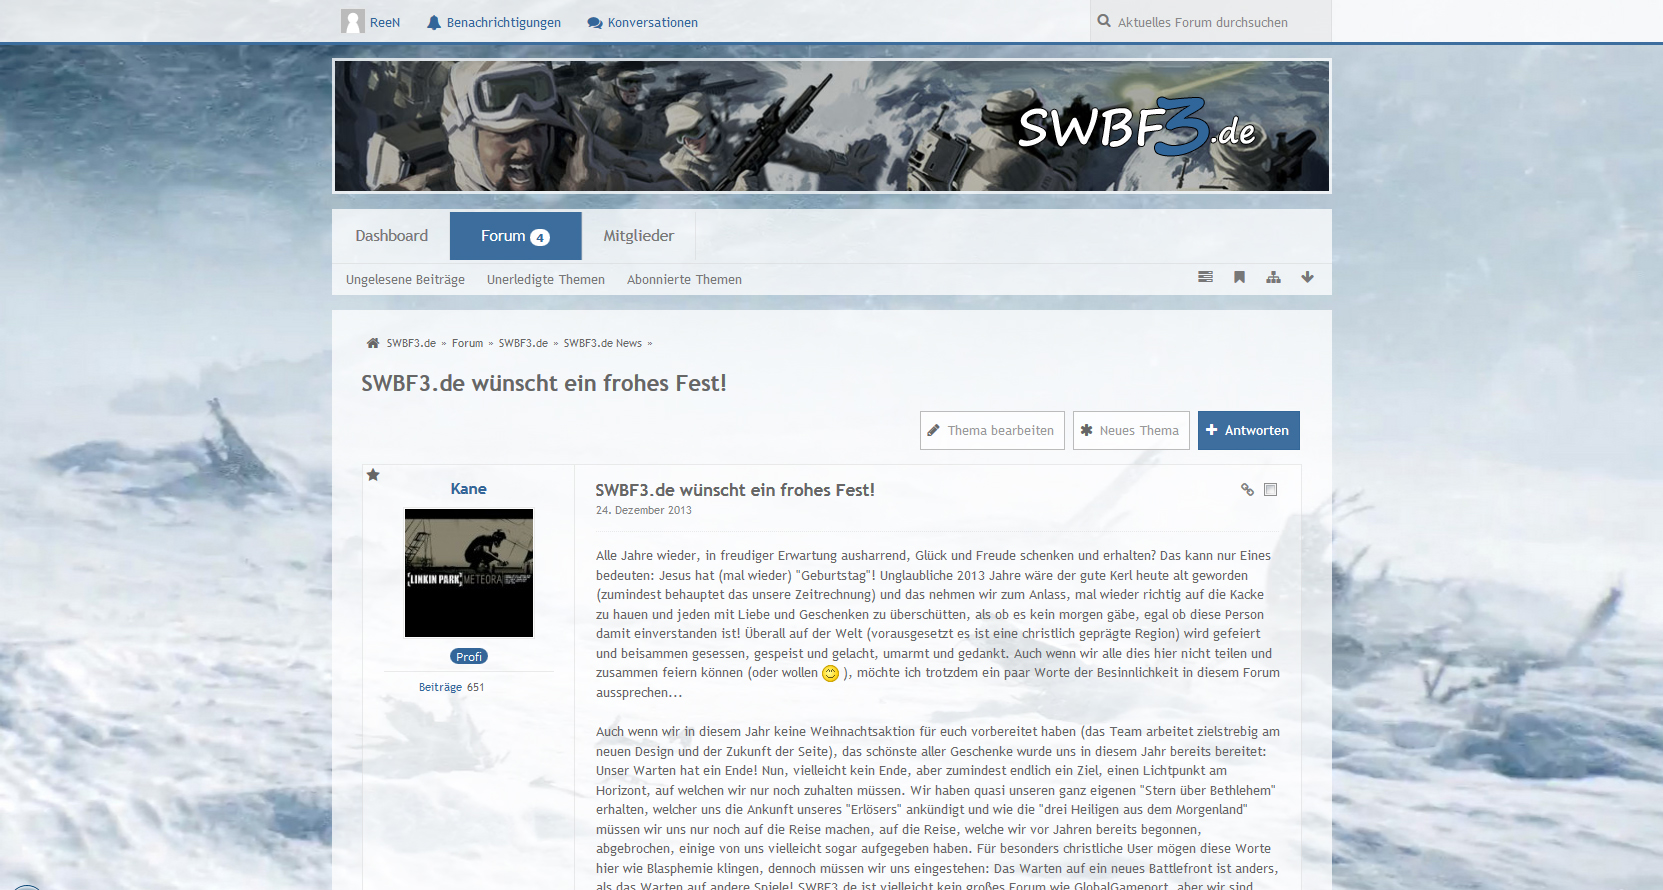Click the speech-bubbles icon next to Konversationen
This screenshot has height=890, width=1663.
[595, 22]
